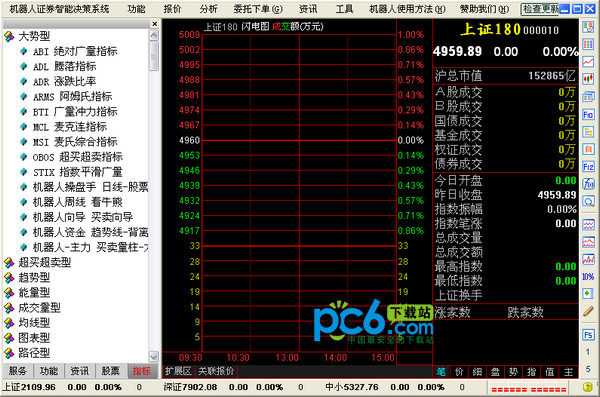
Task: Click the F10 company info icon
Action: 588,114
